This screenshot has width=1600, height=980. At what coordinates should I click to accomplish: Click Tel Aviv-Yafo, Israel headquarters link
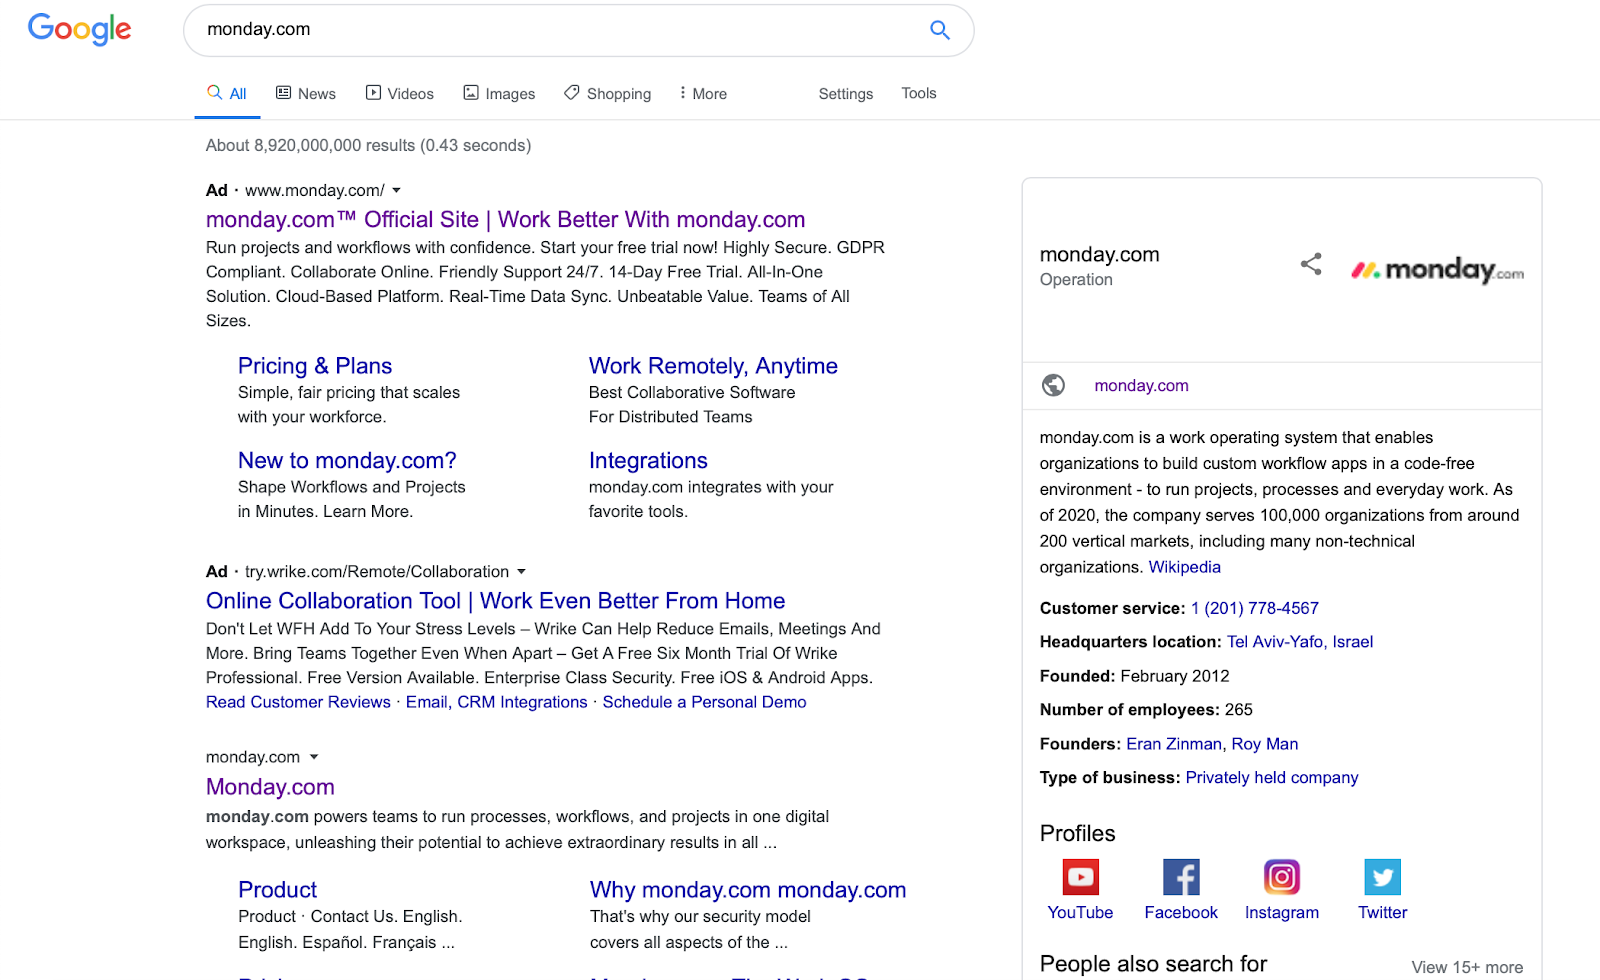click(1300, 642)
